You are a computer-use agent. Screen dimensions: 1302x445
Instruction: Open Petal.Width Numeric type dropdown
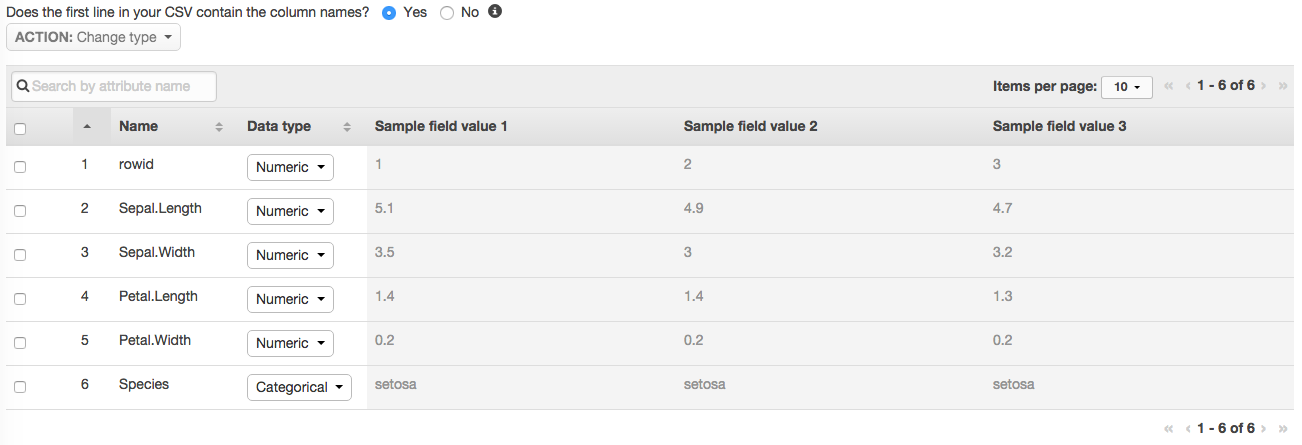290,343
